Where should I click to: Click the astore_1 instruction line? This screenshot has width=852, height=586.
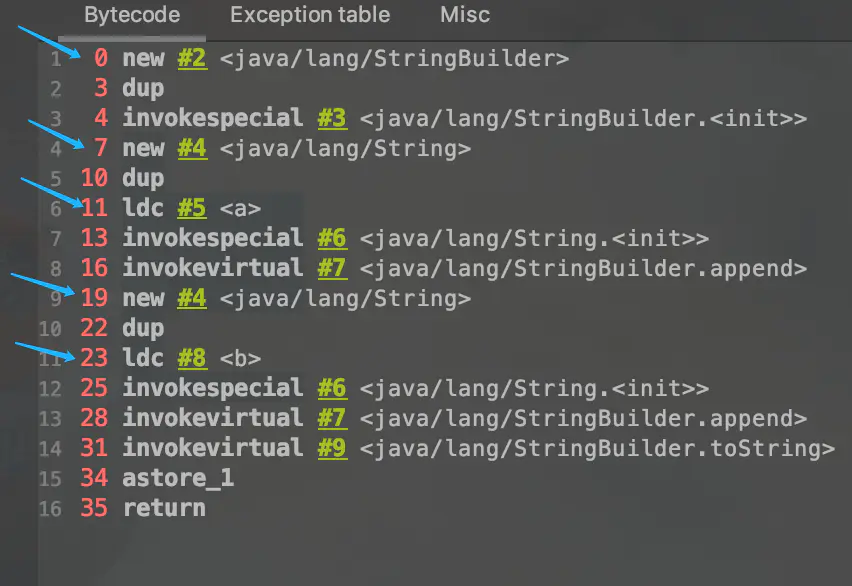pos(178,478)
